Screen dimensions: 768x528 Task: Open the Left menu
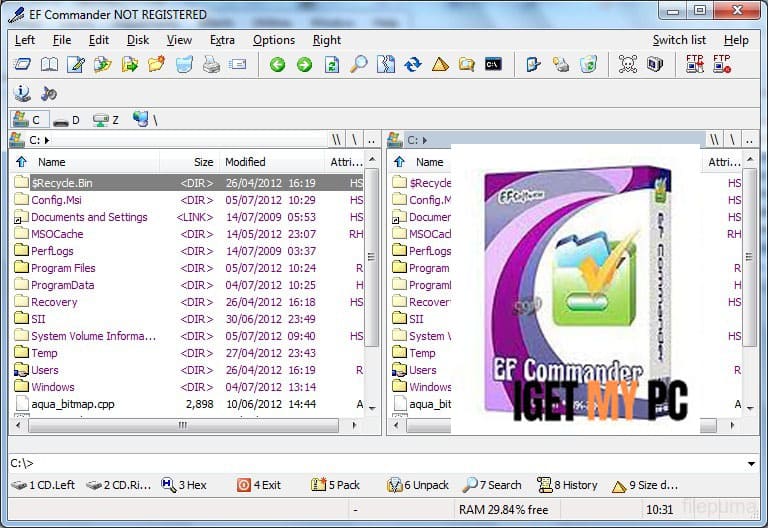click(24, 40)
